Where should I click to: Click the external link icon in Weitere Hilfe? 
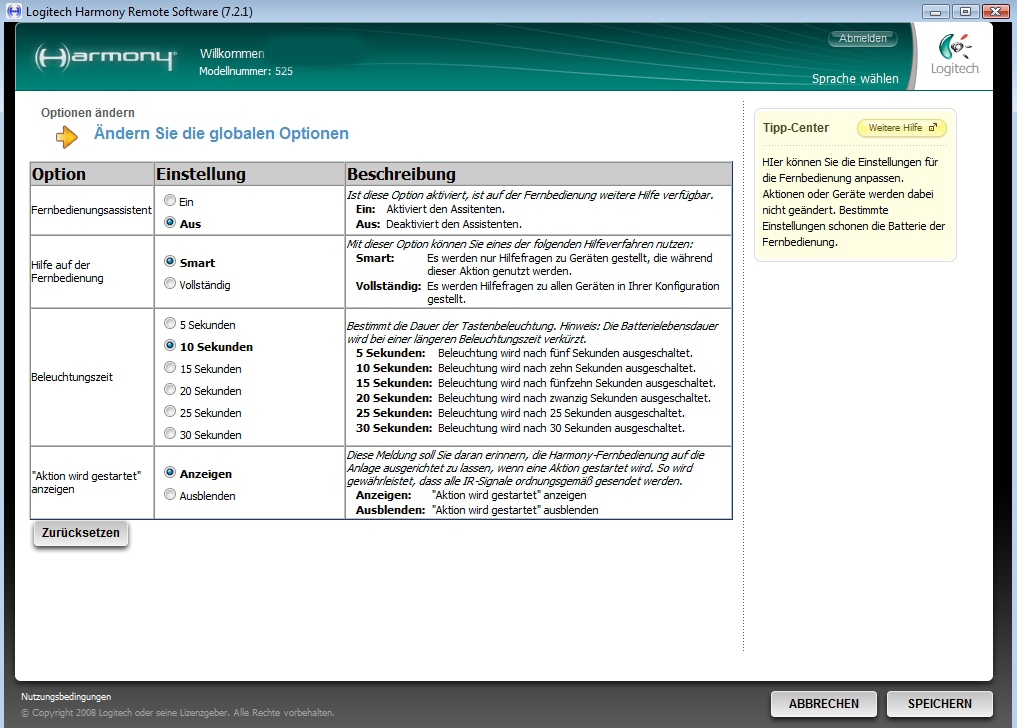(x=933, y=128)
